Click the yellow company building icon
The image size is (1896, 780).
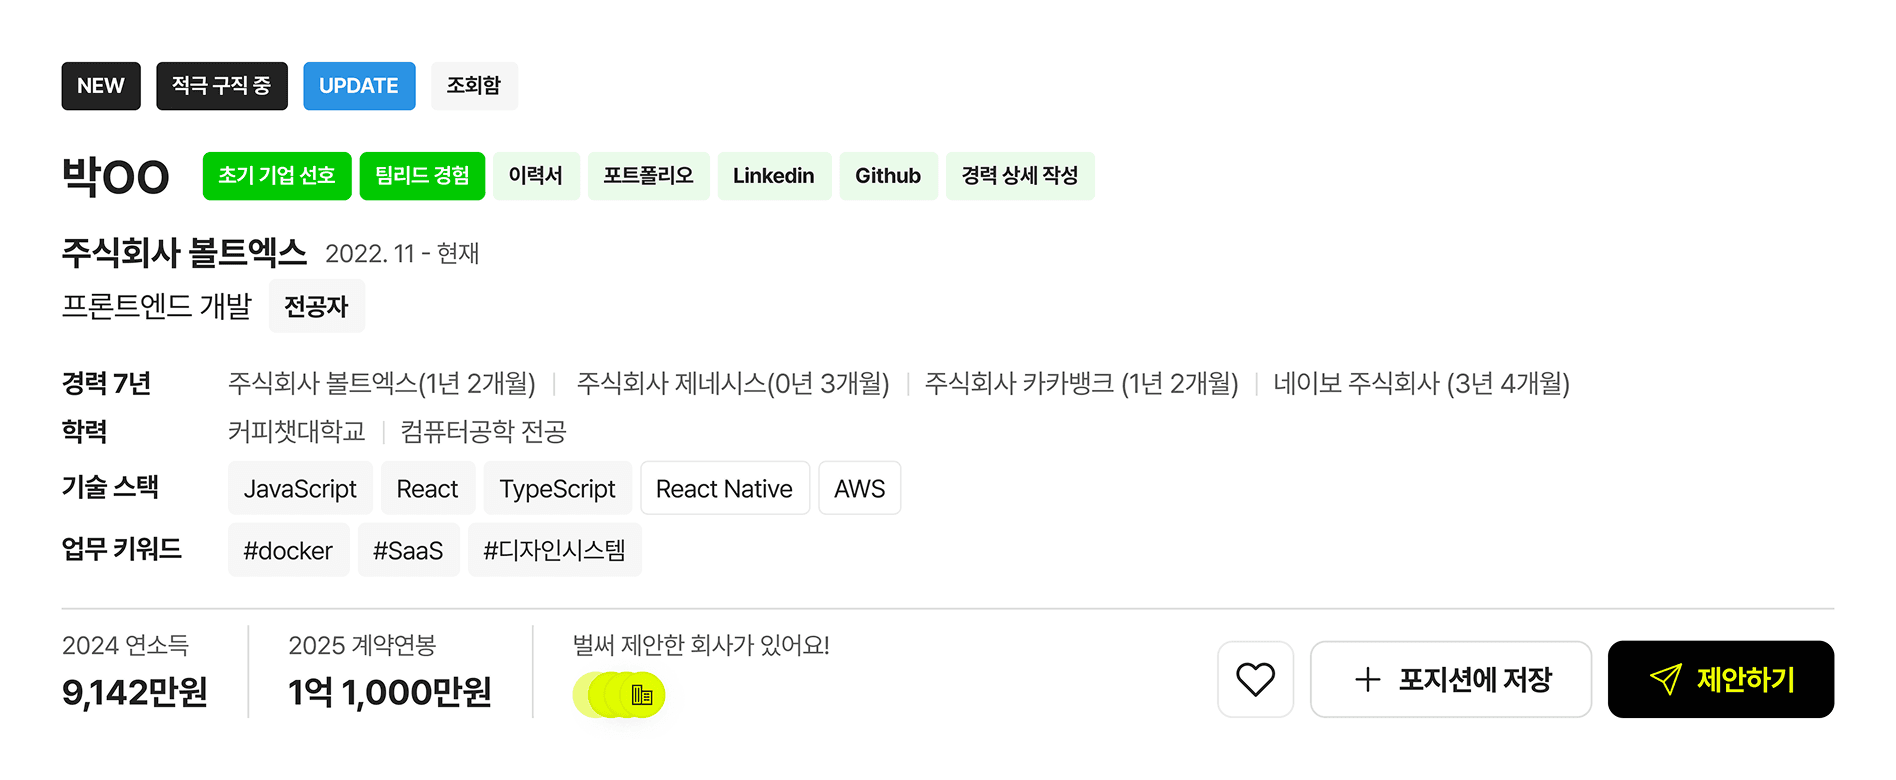[642, 695]
